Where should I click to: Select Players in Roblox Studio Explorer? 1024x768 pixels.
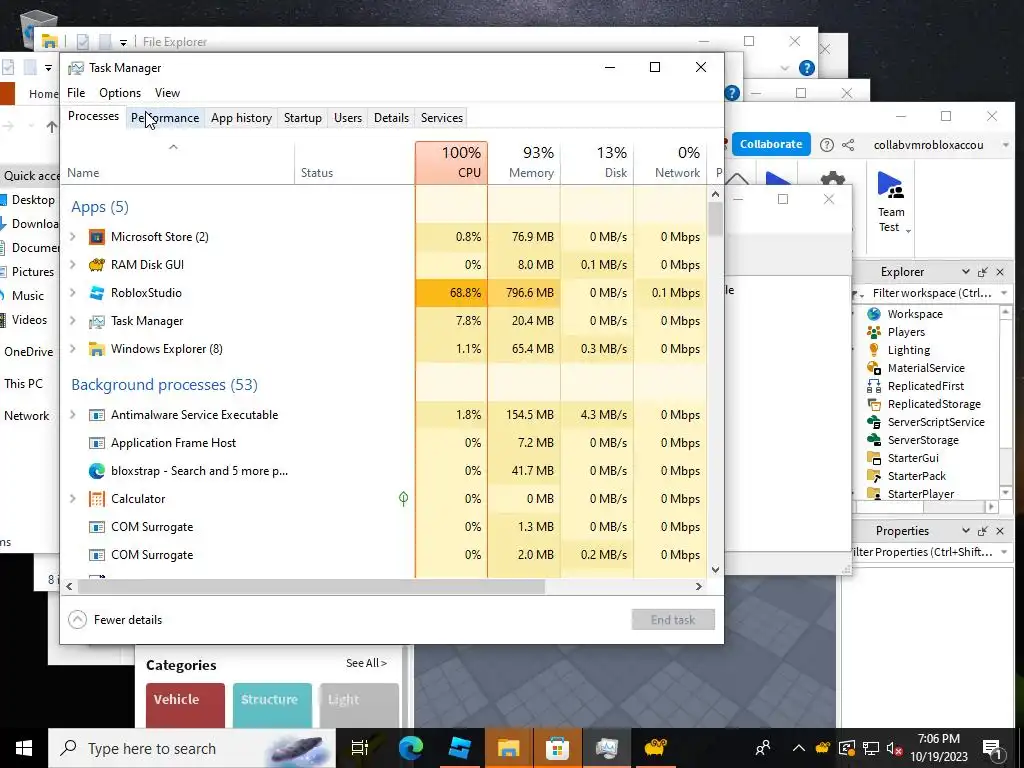pyautogui.click(x=906, y=332)
